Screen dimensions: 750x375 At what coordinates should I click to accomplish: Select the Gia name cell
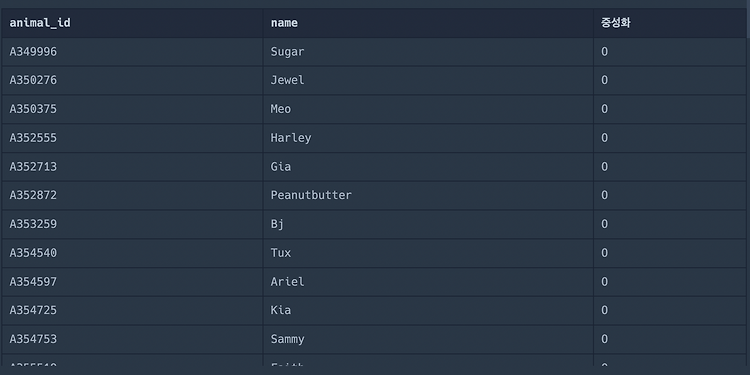click(x=428, y=166)
